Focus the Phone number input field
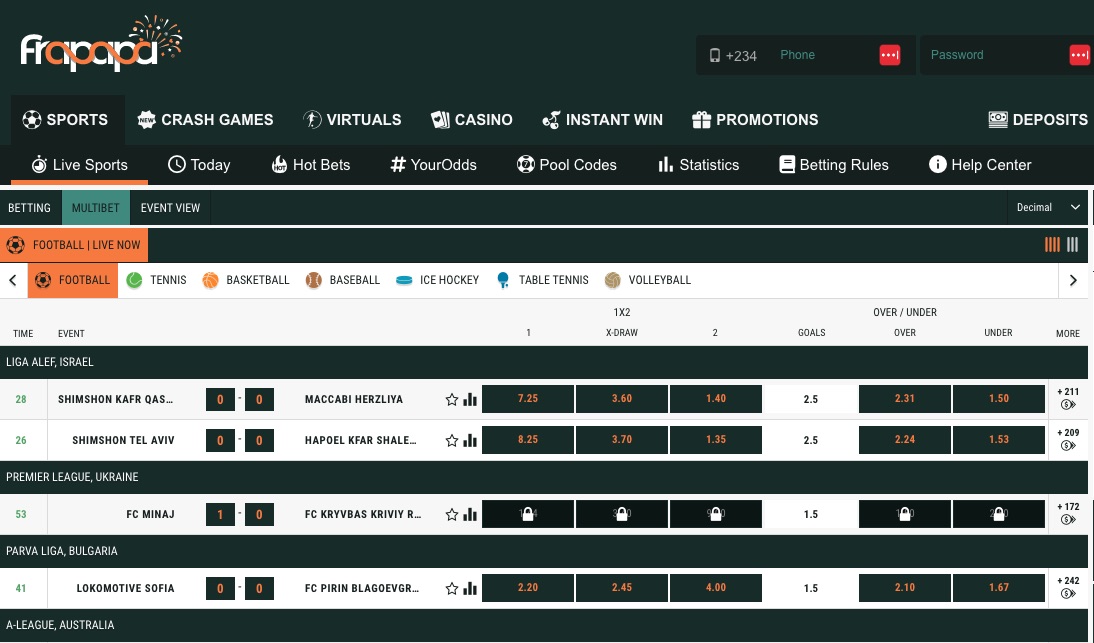 [x=823, y=55]
